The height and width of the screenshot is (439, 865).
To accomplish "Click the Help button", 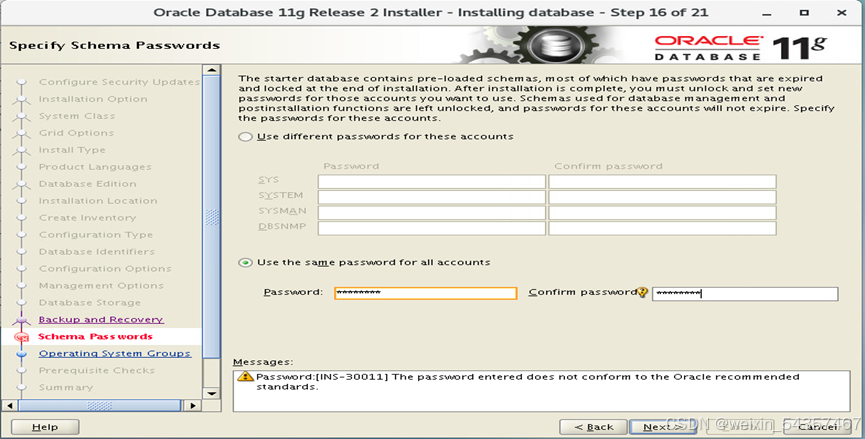I will tap(45, 427).
